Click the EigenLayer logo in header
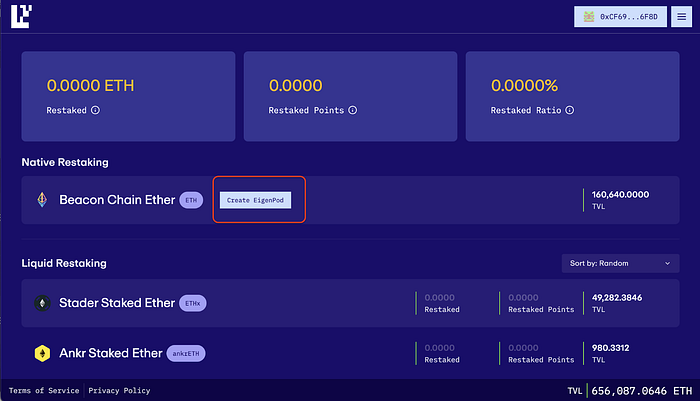The image size is (700, 401). [x=19, y=17]
